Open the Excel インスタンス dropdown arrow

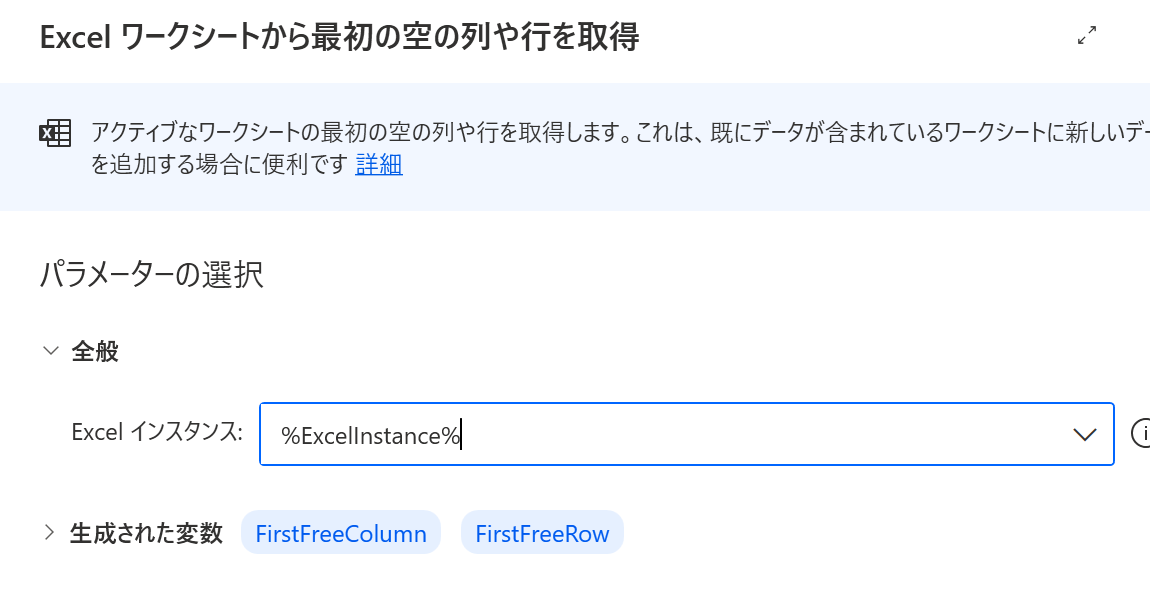(1084, 434)
